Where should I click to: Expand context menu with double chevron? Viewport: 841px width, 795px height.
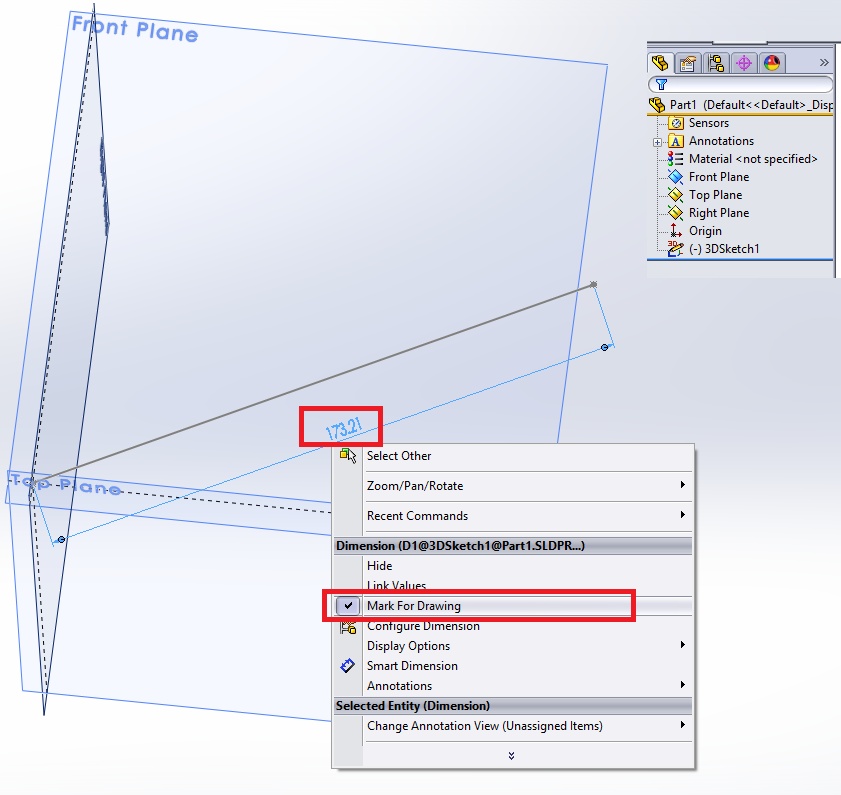coord(511,756)
